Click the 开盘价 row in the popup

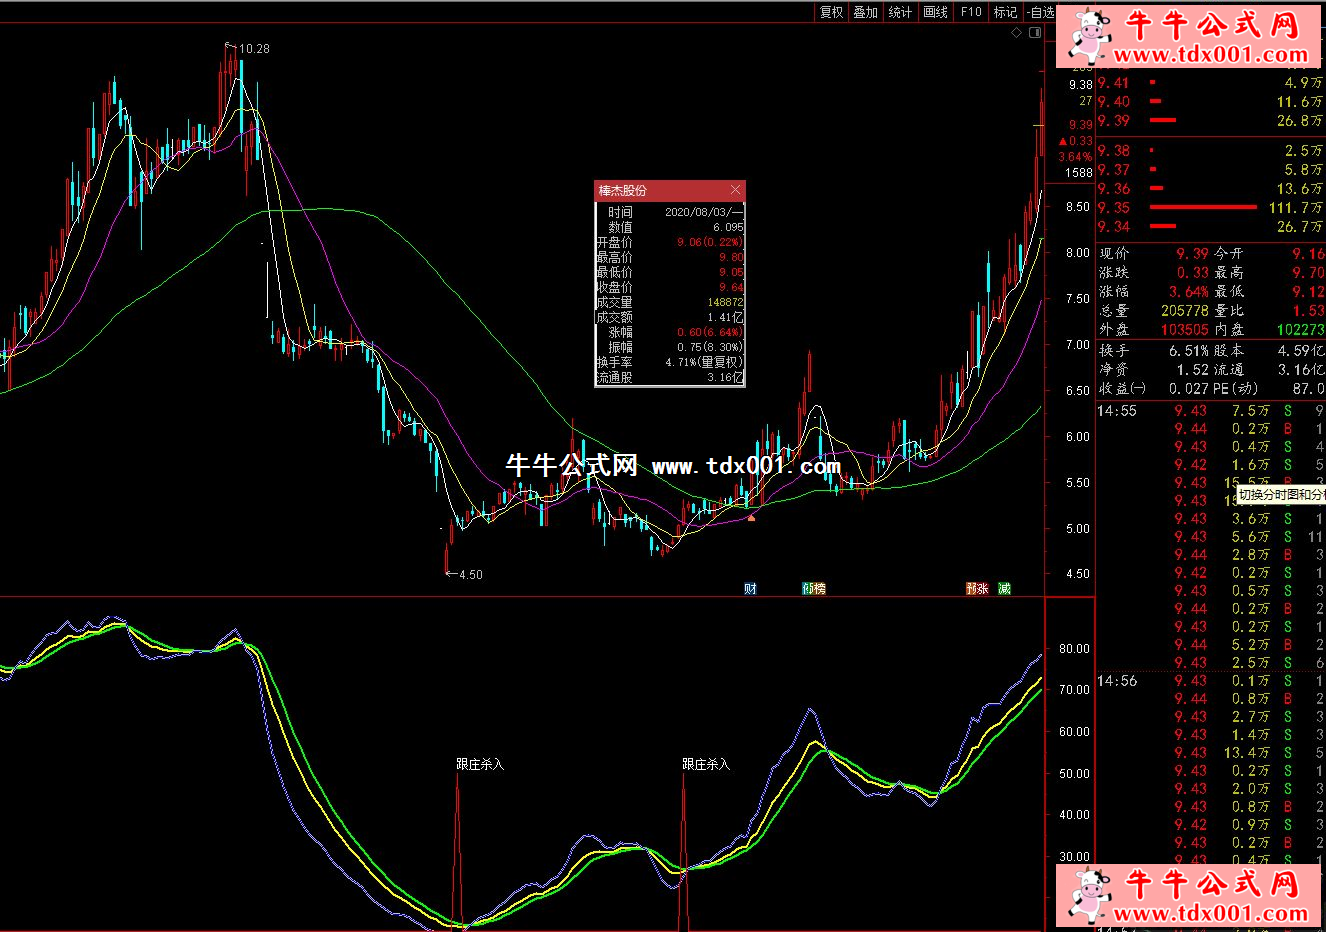click(670, 242)
